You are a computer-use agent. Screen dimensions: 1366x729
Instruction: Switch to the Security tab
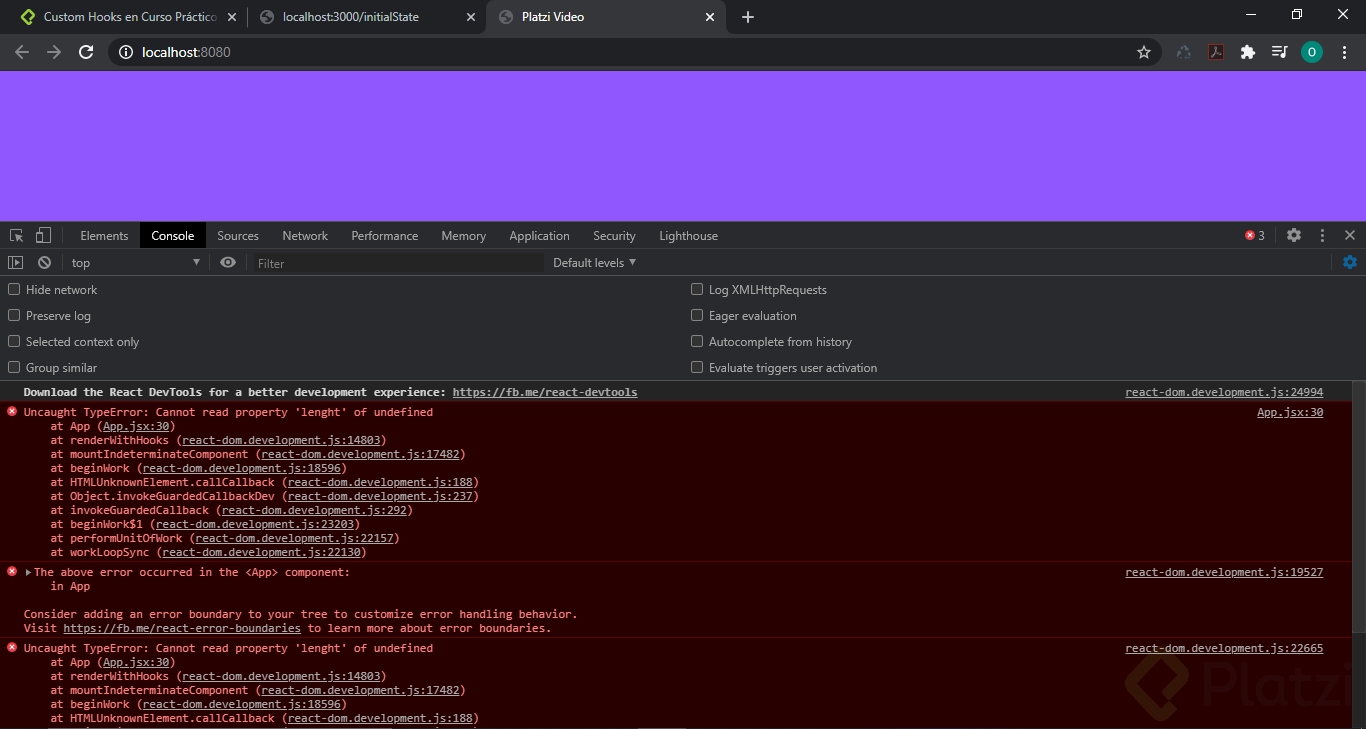point(614,236)
